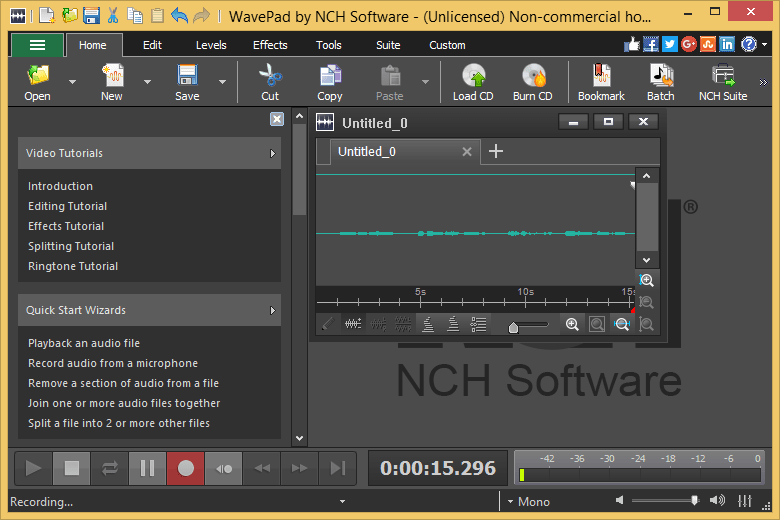The height and width of the screenshot is (520, 780).
Task: Click the quick-access new file icon in the title bar
Action: pos(47,16)
